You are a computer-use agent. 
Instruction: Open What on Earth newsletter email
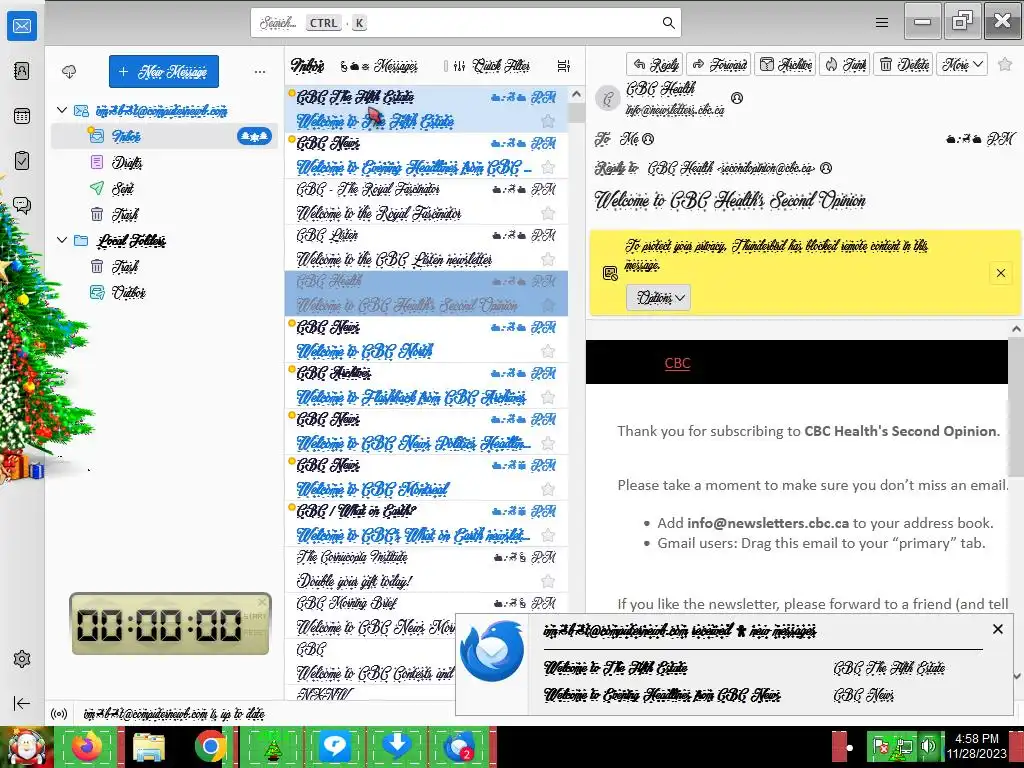[426, 524]
